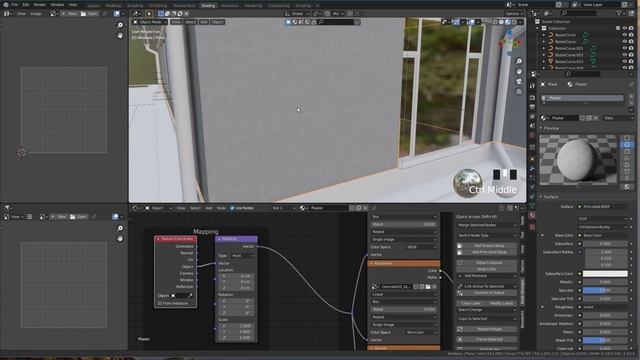
Task: Adjust the Sheen Tint slider
Action: click(x=605, y=340)
